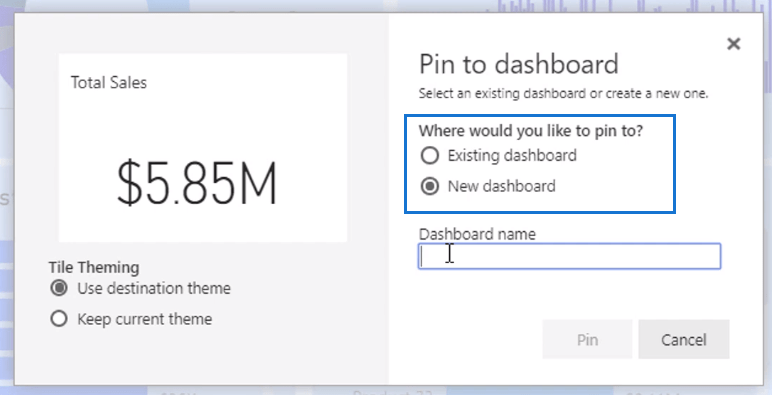
Task: Click the 'New dashboard' option label text
Action: point(501,186)
